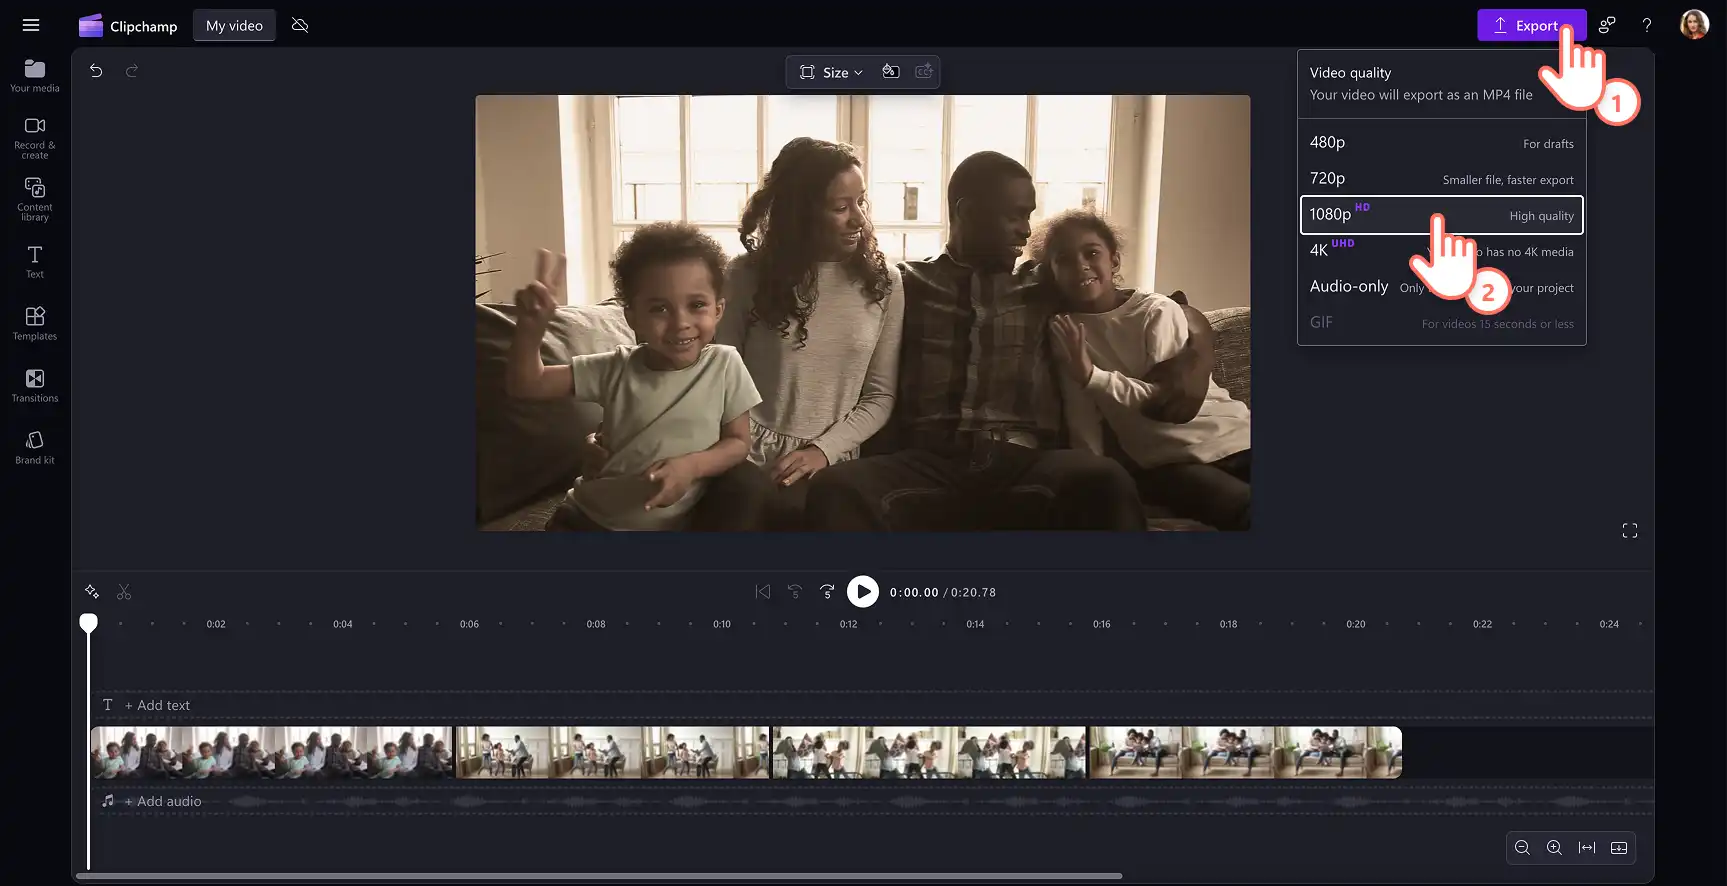
Task: Select Audio-only export option
Action: [1441, 287]
